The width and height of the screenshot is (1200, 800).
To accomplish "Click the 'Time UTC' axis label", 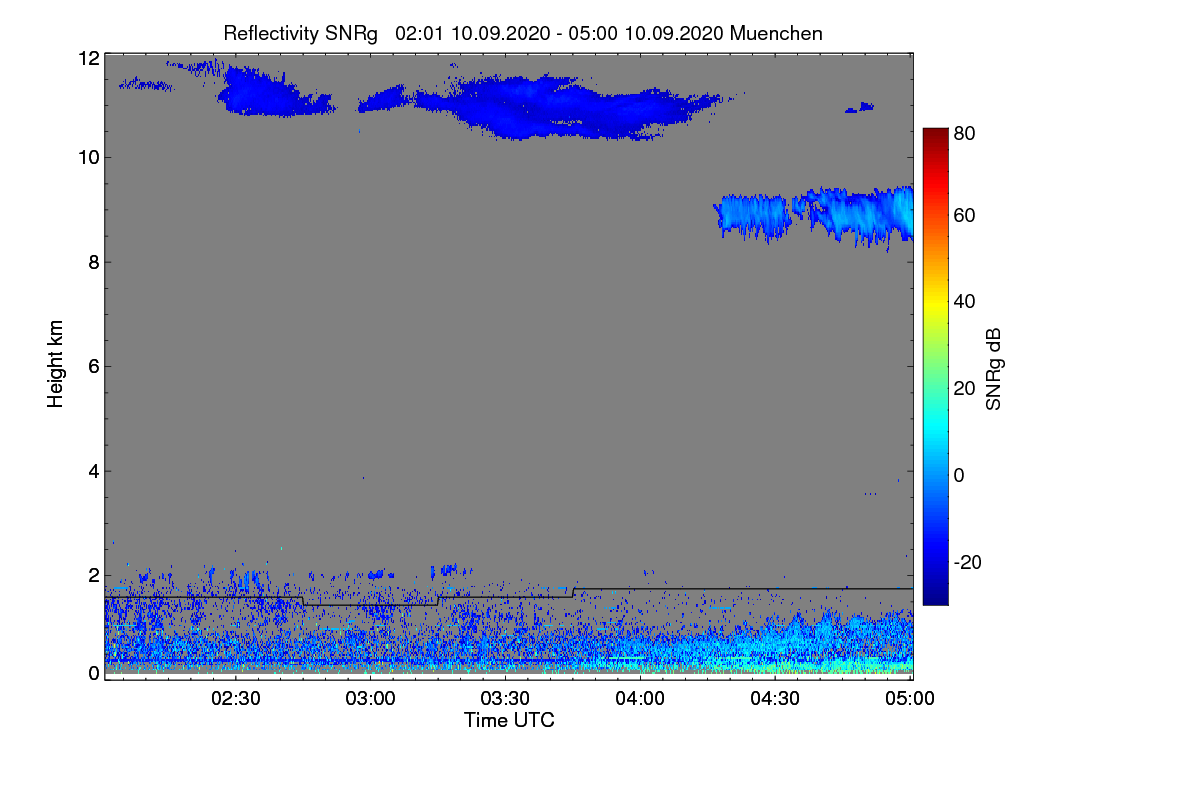I will pos(509,720).
